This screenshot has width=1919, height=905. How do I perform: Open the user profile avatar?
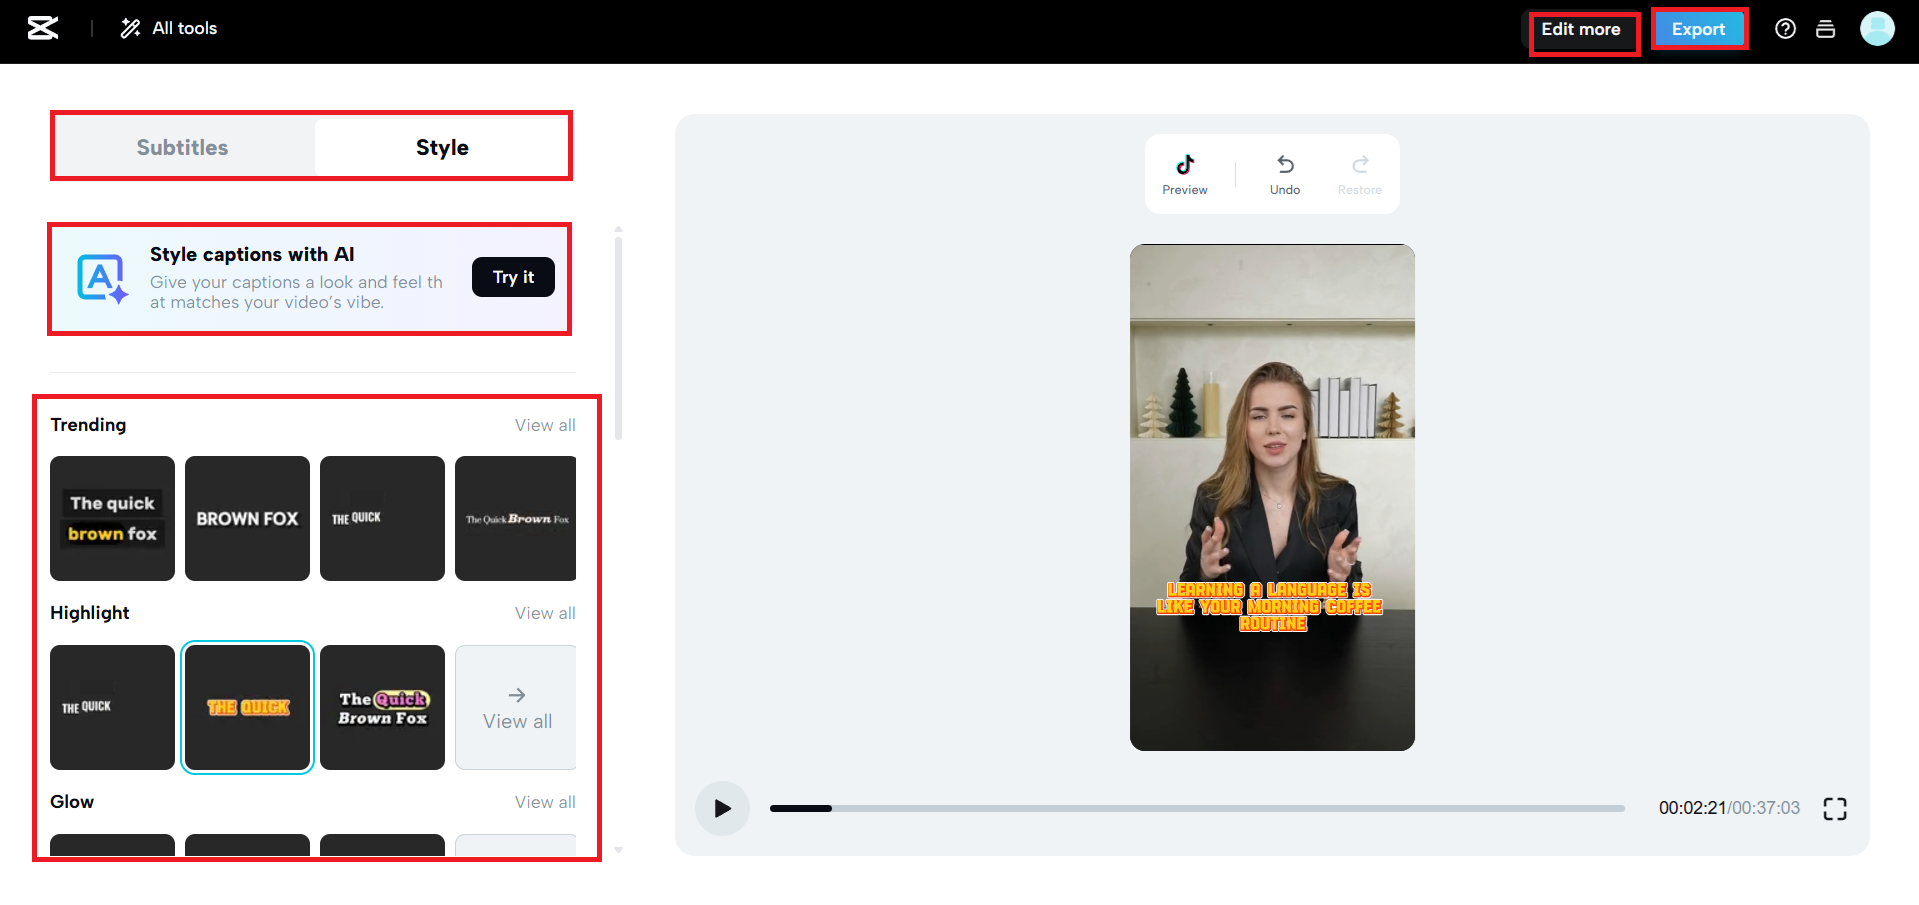point(1877,28)
